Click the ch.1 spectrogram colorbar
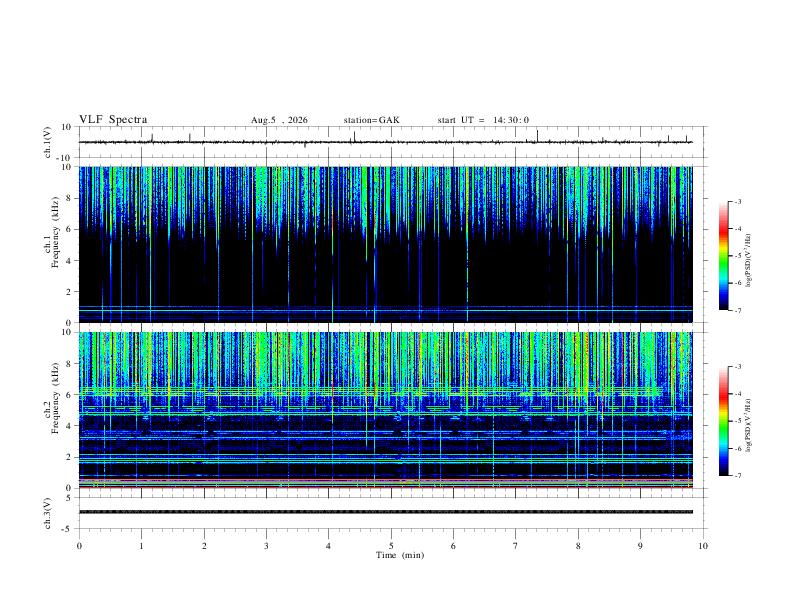The image size is (792, 612). coord(724,256)
